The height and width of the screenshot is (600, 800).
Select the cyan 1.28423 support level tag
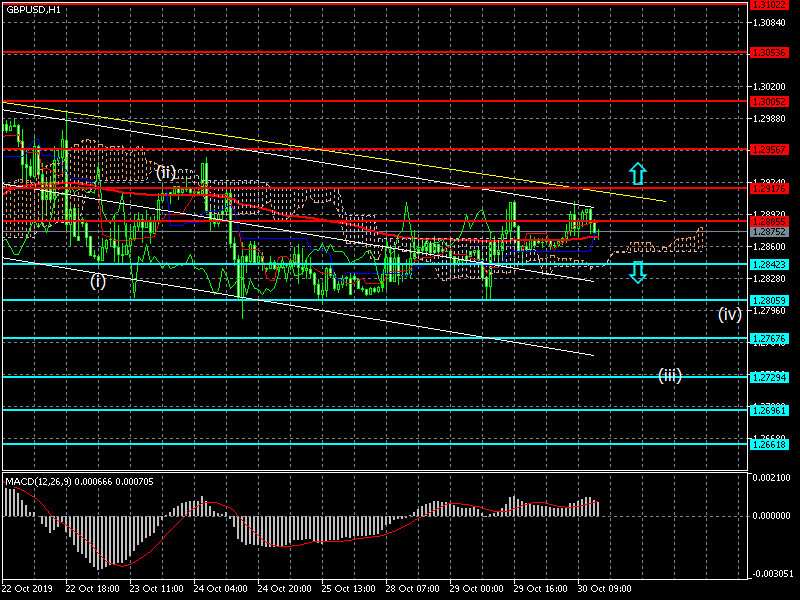[x=770, y=265]
